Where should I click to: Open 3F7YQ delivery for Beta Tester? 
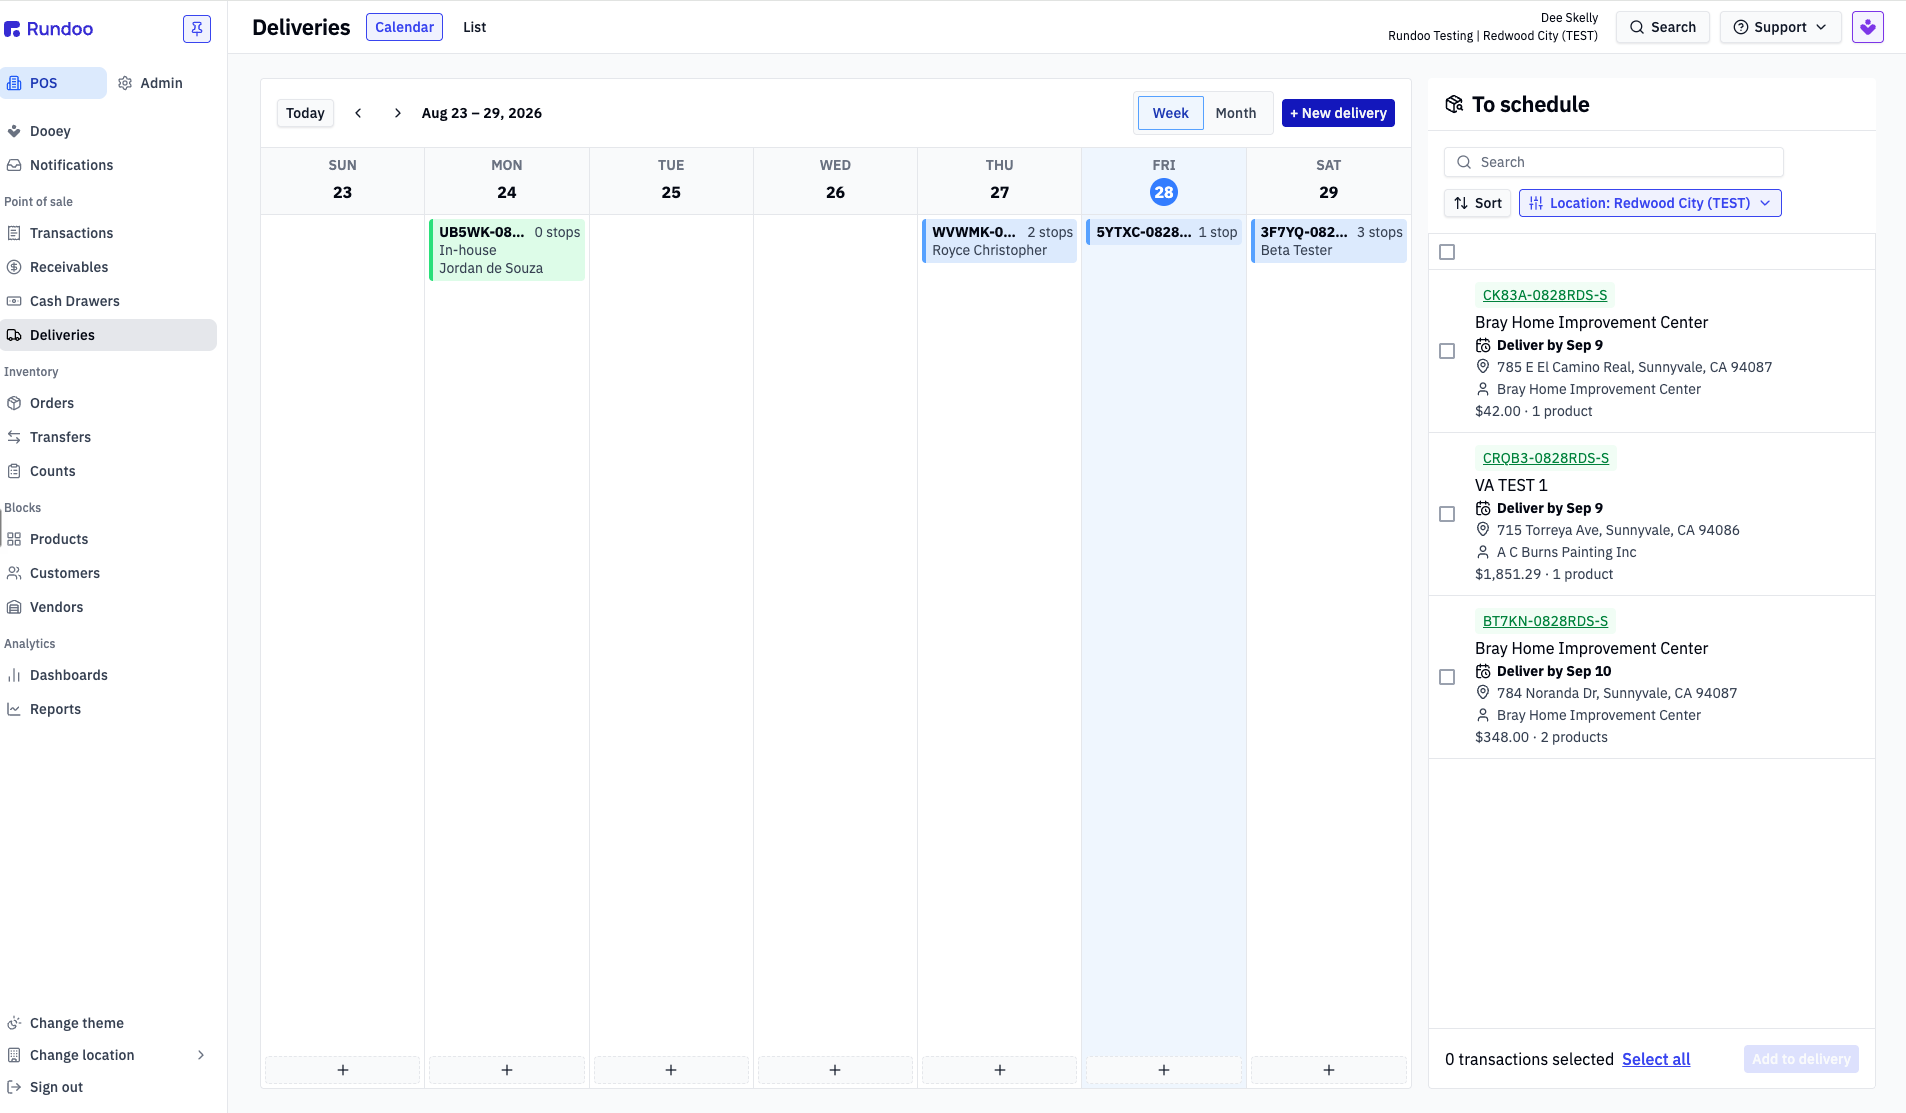coord(1328,241)
